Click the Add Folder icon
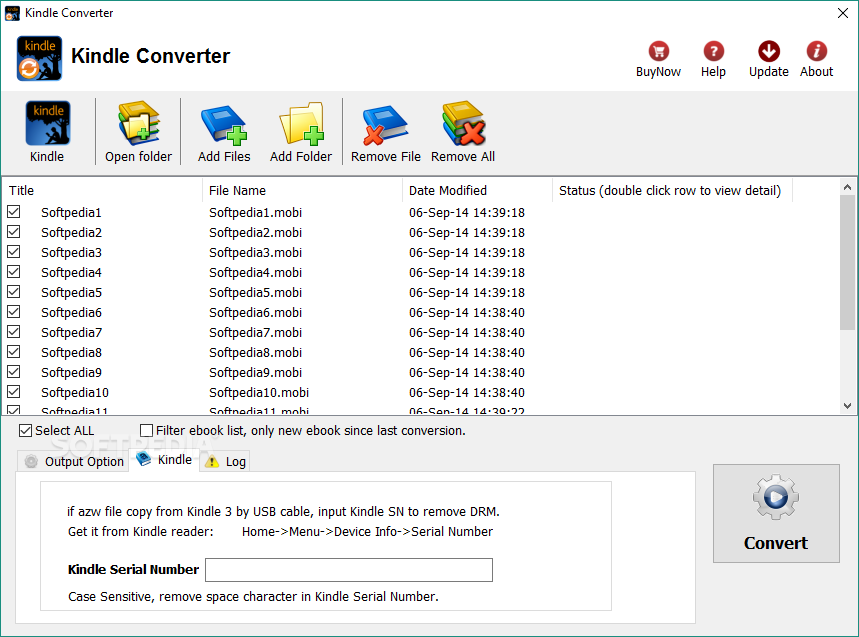 (301, 123)
